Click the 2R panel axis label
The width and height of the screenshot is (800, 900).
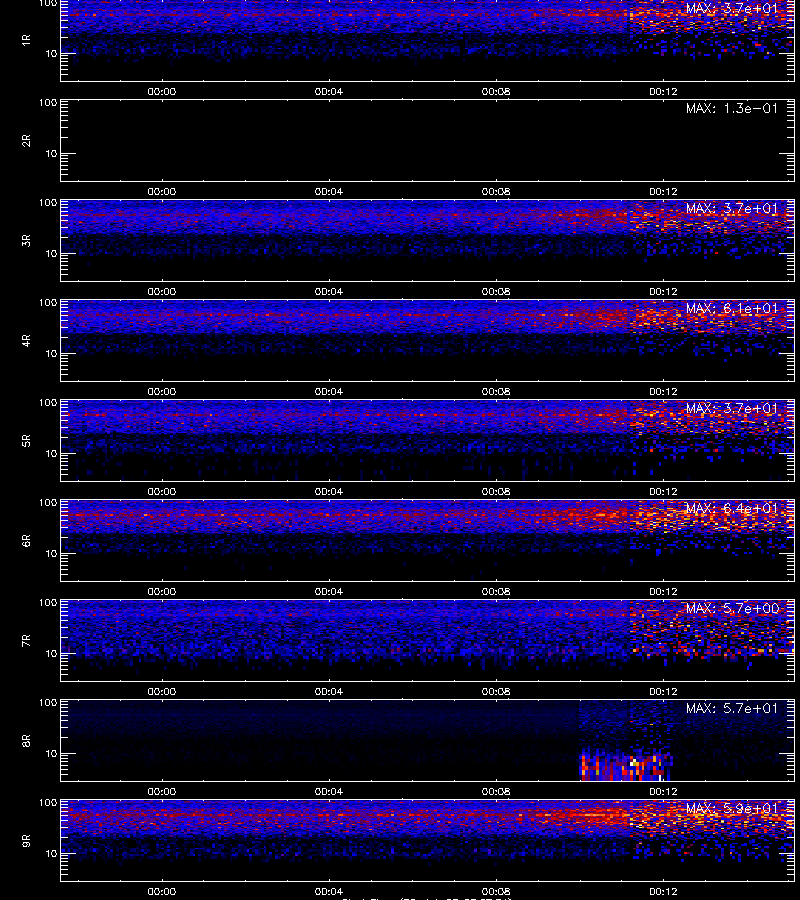(26, 141)
